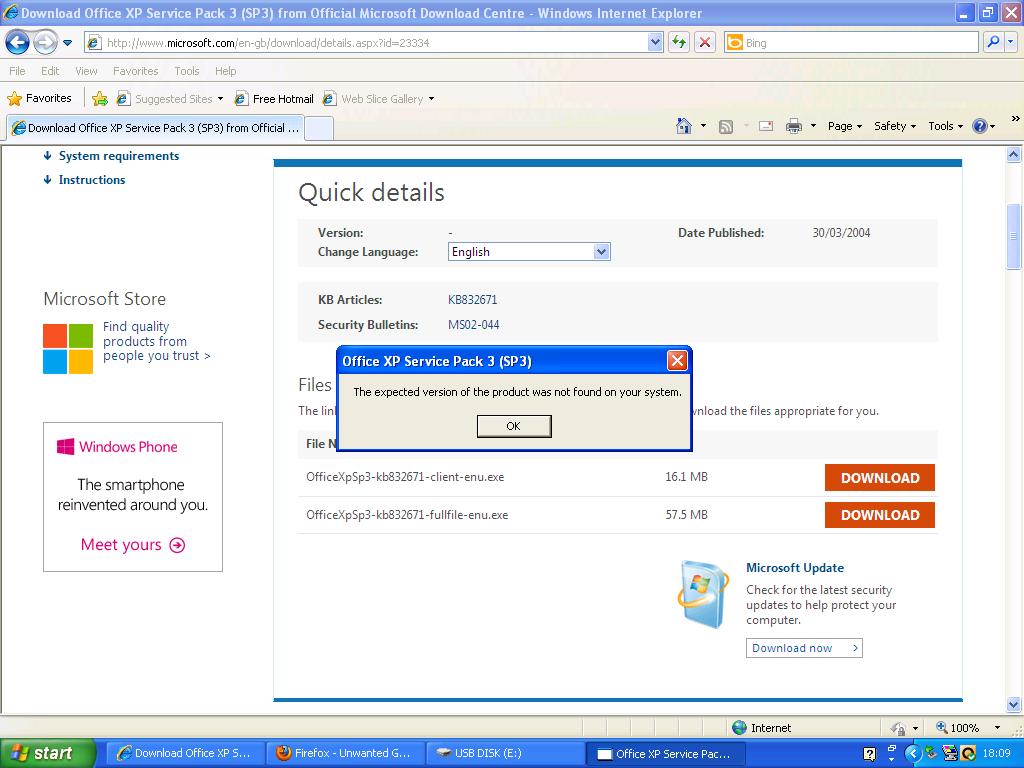Open the Edit menu
The image size is (1024, 768).
click(x=50, y=71)
